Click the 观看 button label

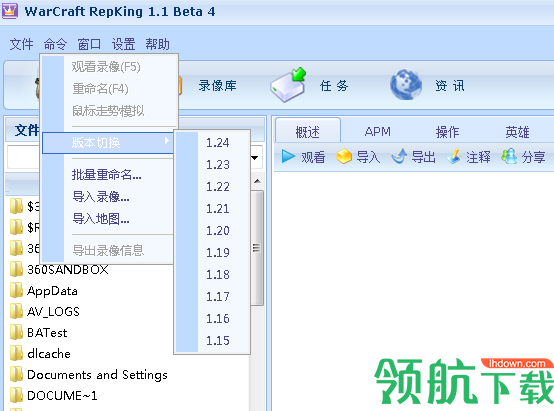(x=313, y=157)
